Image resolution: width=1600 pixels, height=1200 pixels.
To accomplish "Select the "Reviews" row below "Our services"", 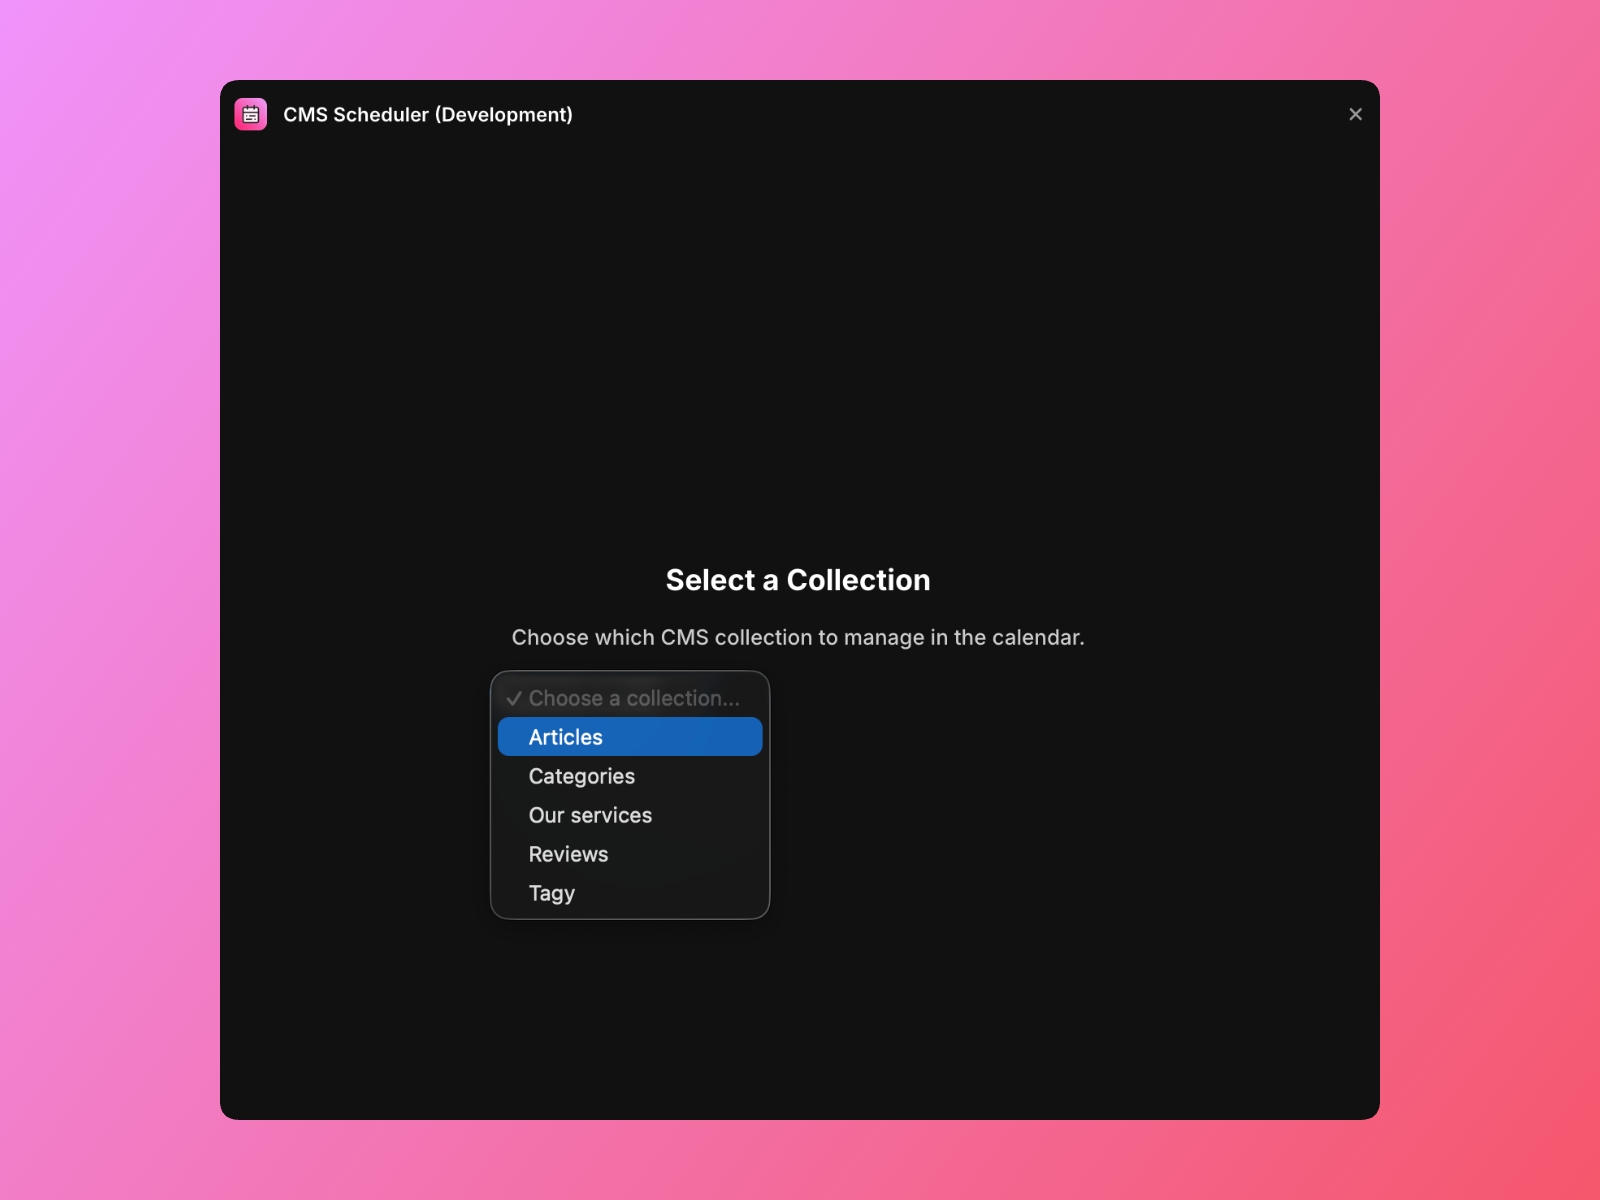I will point(568,854).
